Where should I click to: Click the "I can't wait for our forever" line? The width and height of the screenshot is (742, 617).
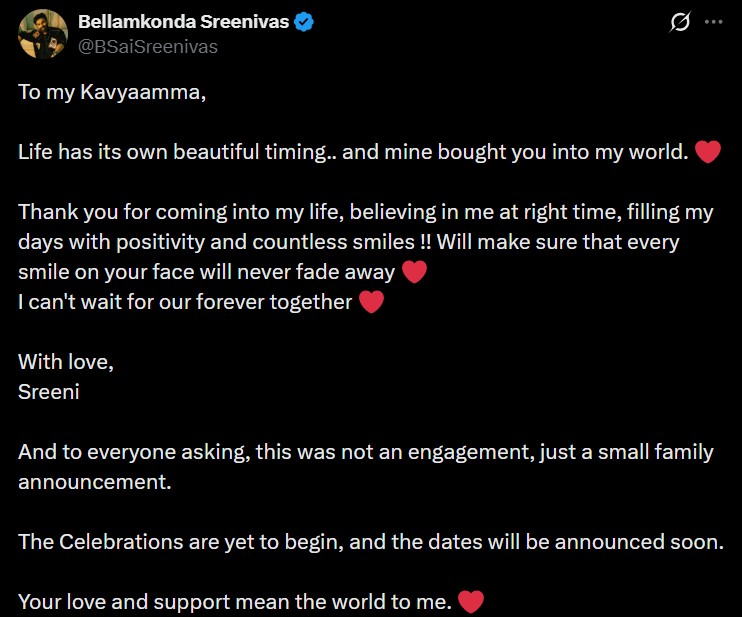[x=185, y=302]
